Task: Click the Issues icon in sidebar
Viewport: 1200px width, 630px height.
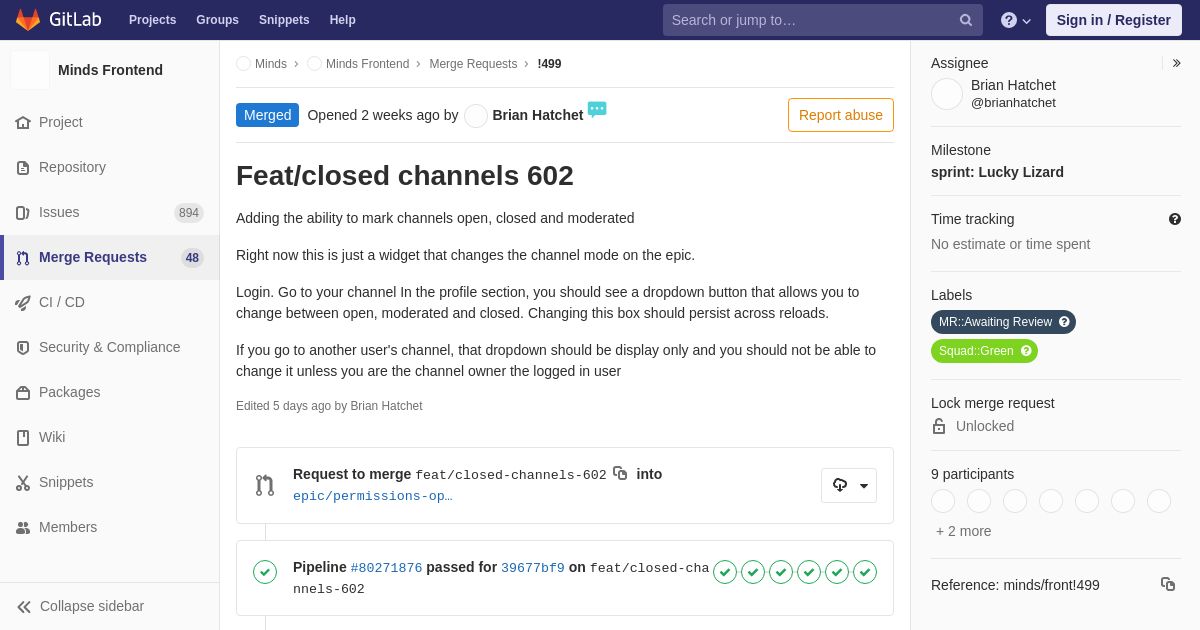Action: click(23, 212)
